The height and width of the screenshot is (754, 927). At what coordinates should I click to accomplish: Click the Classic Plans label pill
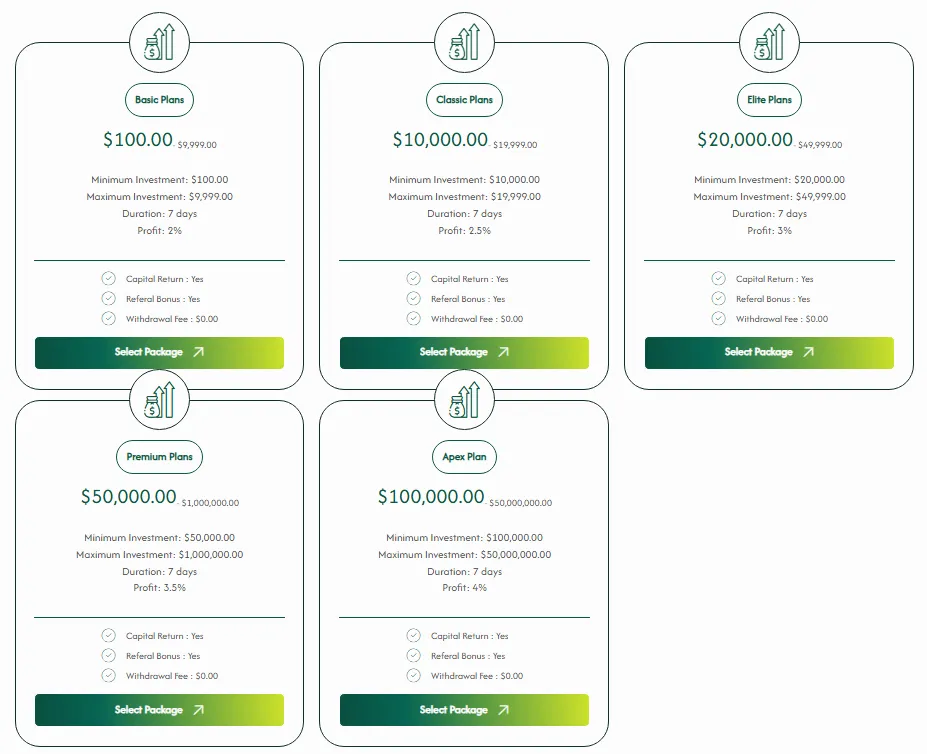[x=465, y=100]
